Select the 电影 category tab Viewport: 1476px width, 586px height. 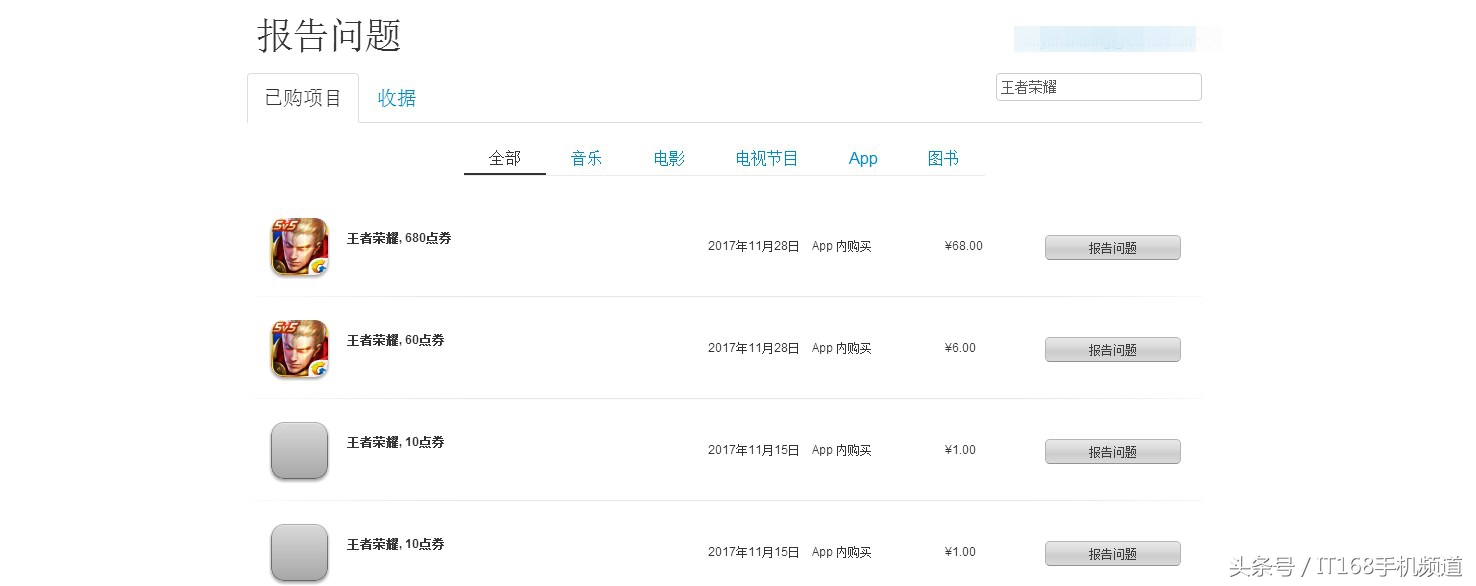[x=668, y=158]
